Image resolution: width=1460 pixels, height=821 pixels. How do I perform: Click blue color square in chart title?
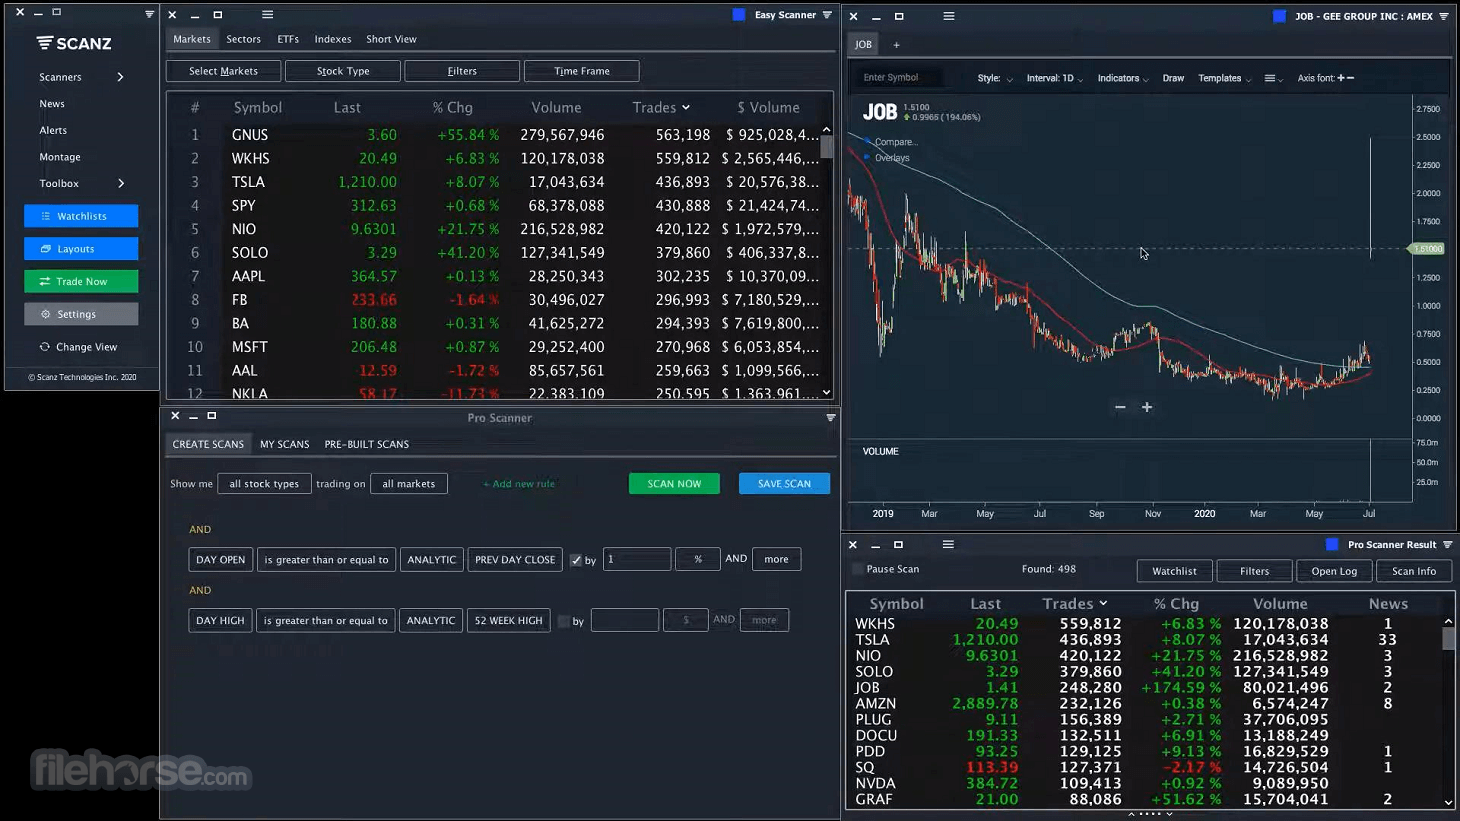[x=1279, y=16]
